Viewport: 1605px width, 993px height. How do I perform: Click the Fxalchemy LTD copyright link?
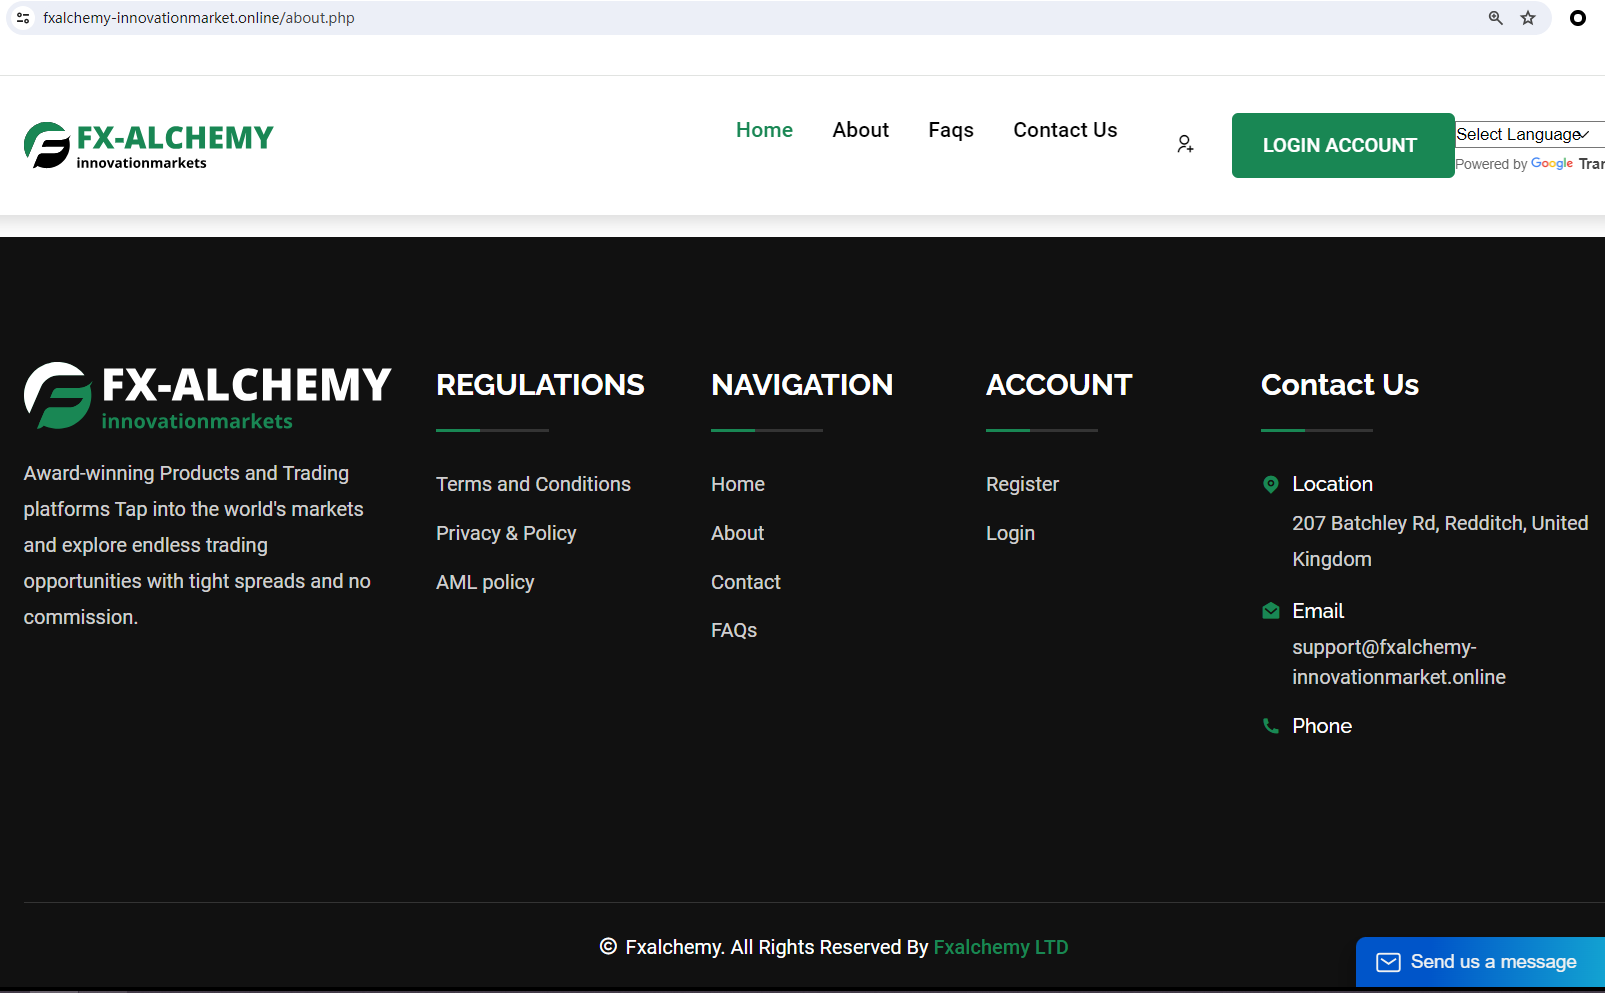[1000, 947]
